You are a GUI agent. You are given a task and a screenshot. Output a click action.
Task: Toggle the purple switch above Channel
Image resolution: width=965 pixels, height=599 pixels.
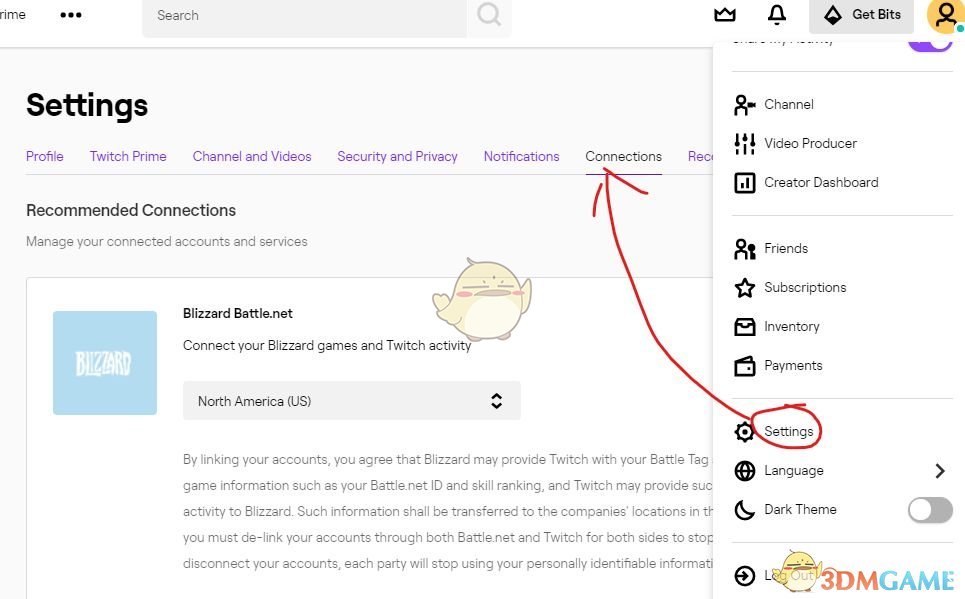(930, 44)
